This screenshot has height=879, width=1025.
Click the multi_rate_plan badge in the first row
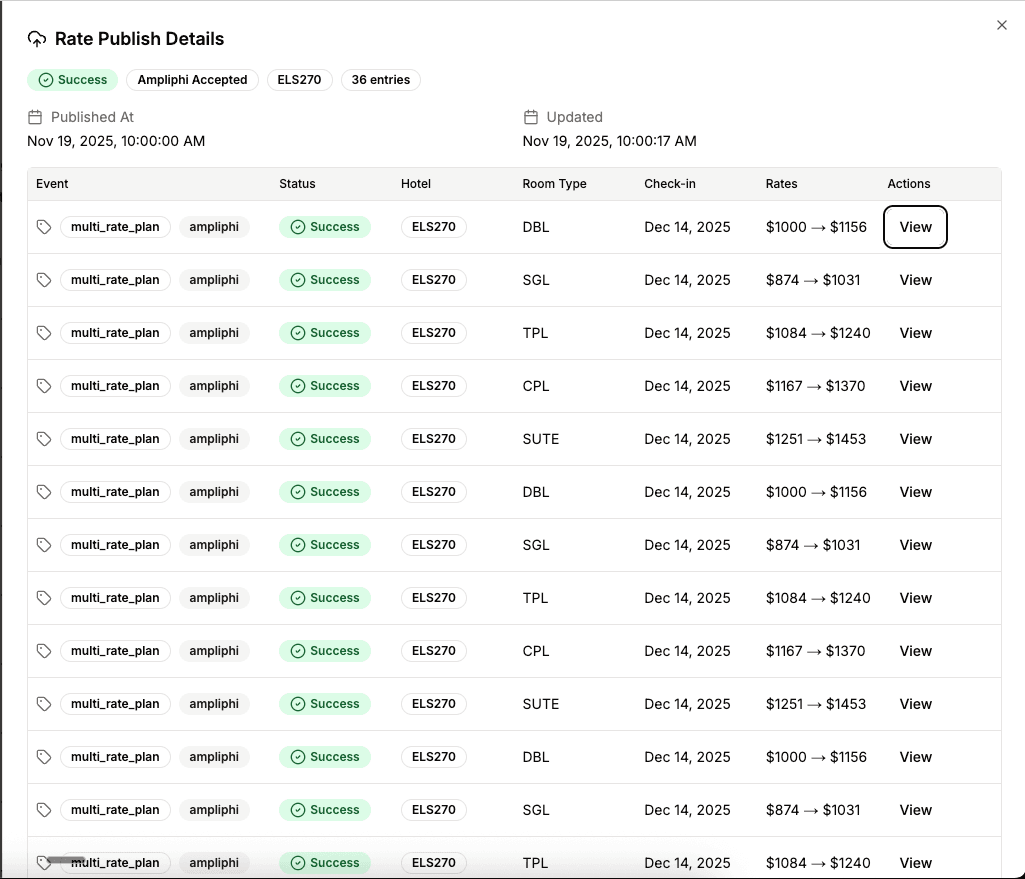tap(115, 227)
